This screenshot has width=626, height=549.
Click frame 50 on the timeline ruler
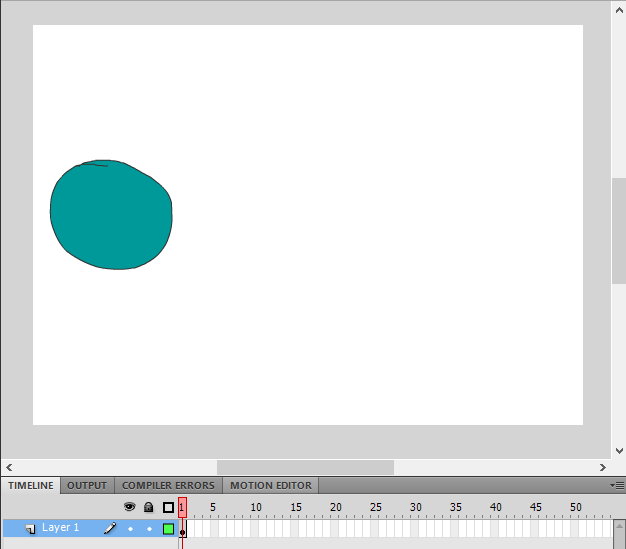click(575, 507)
